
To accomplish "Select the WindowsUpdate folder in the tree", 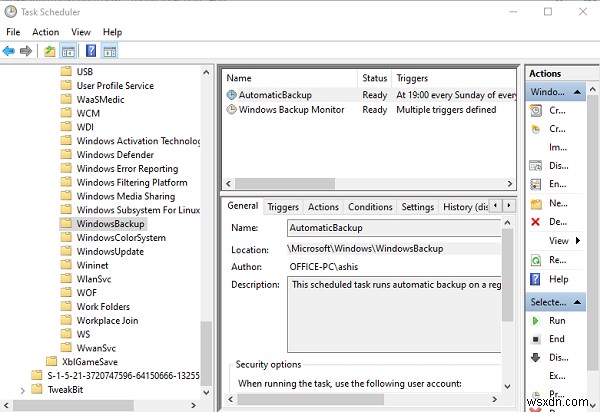I will 110,252.
